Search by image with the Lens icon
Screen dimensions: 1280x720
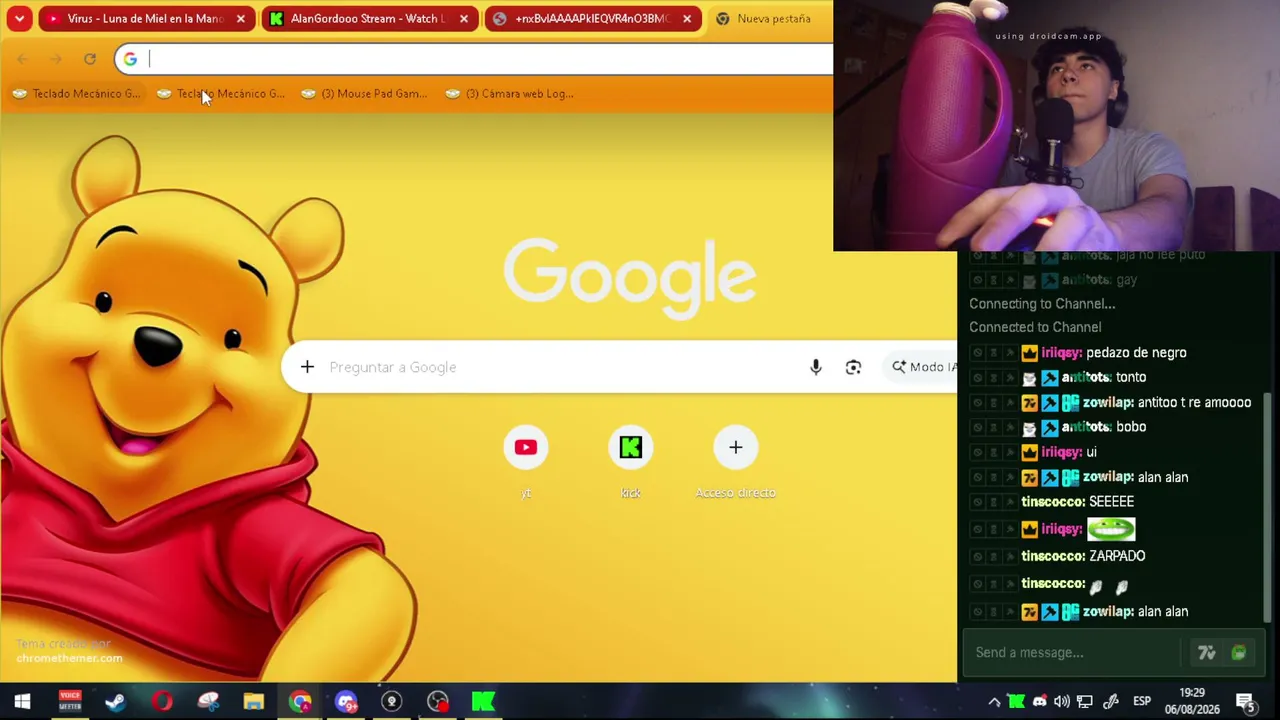(x=853, y=367)
